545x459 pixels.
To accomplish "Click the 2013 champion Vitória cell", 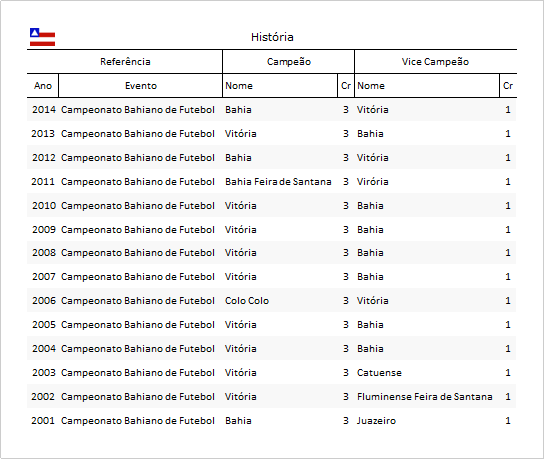I will click(241, 134).
